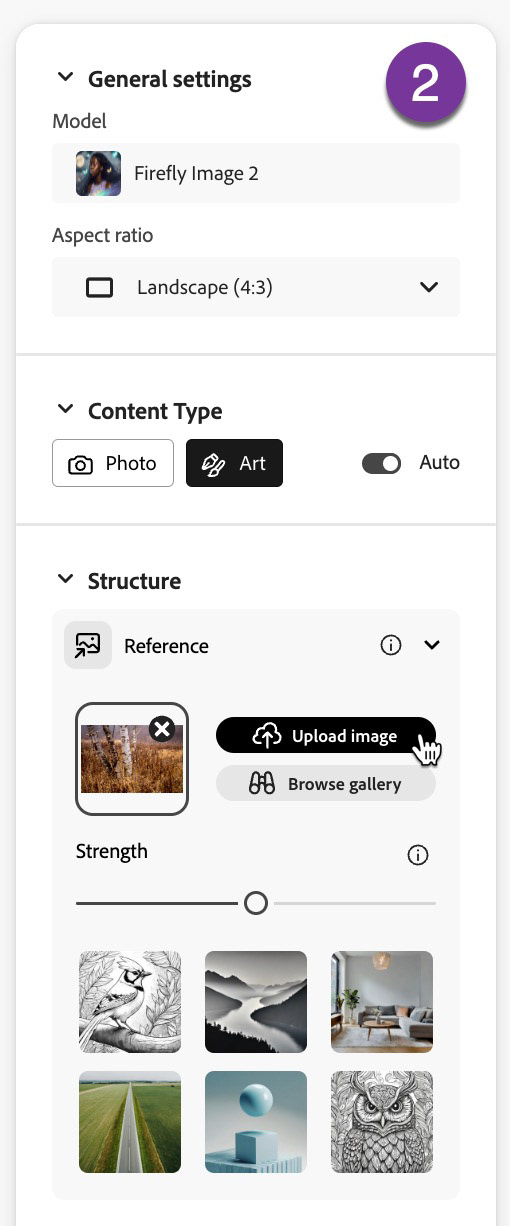Collapse the Reference panel chevron
This screenshot has width=510, height=1226.
432,645
